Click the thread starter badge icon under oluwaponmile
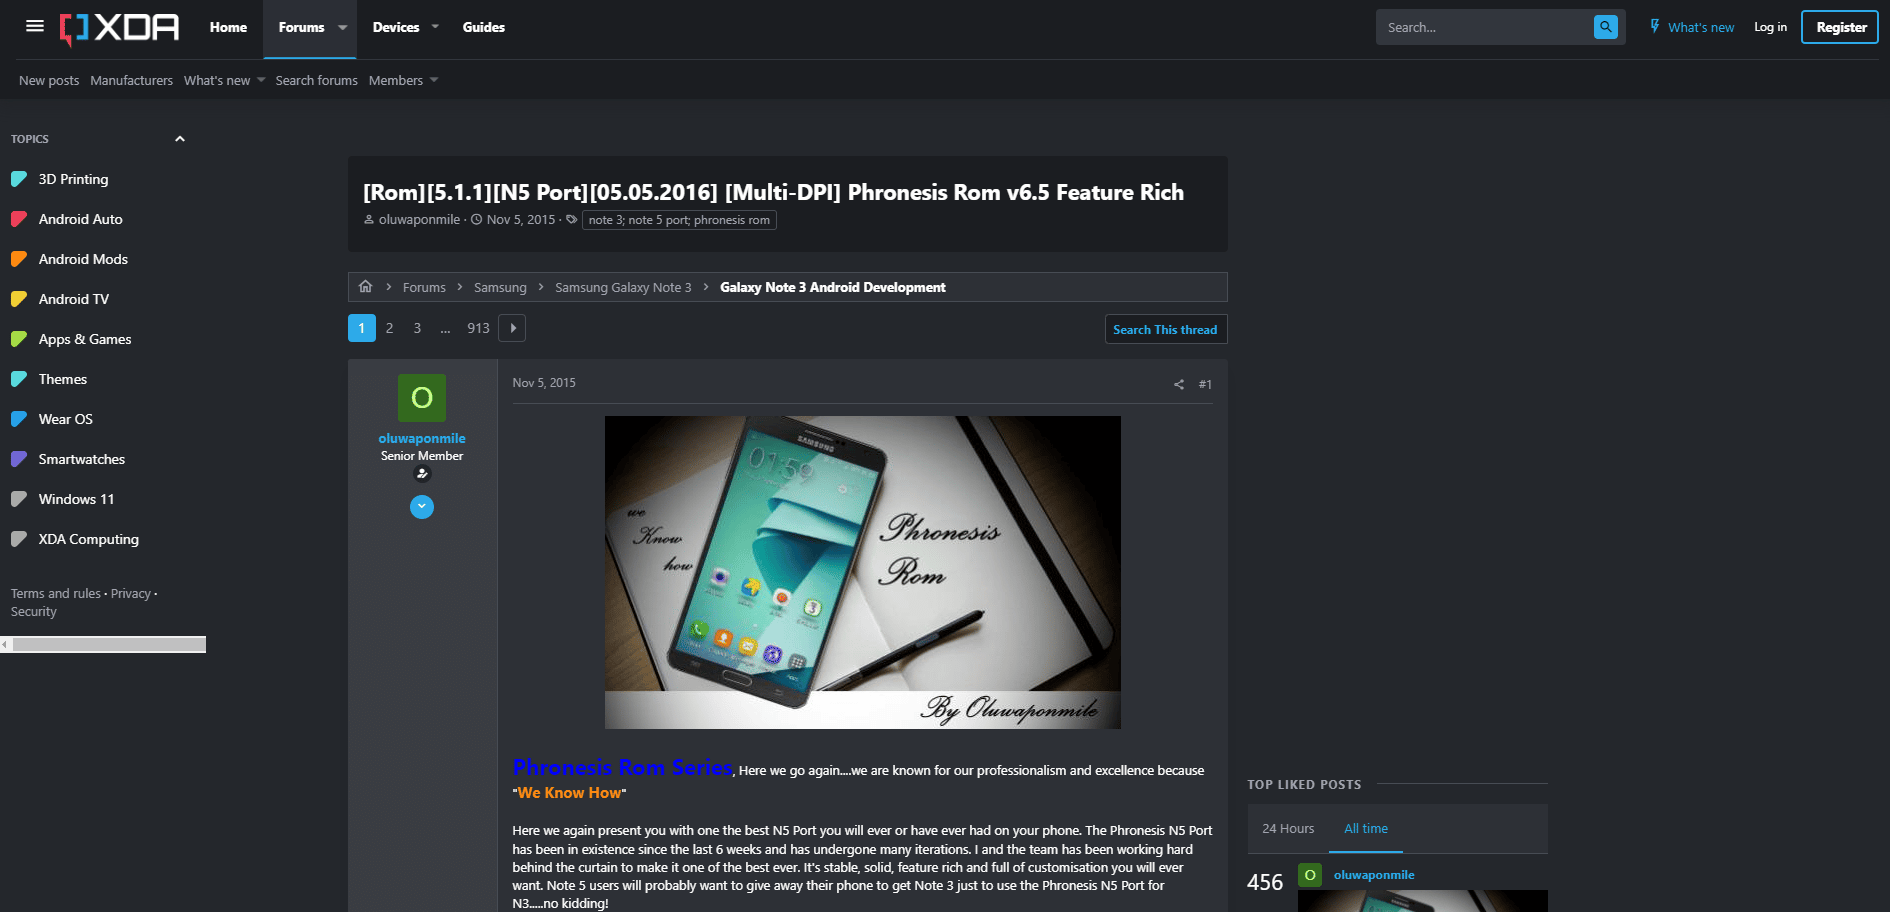Screen dimensions: 1890x912 pyautogui.click(x=422, y=474)
